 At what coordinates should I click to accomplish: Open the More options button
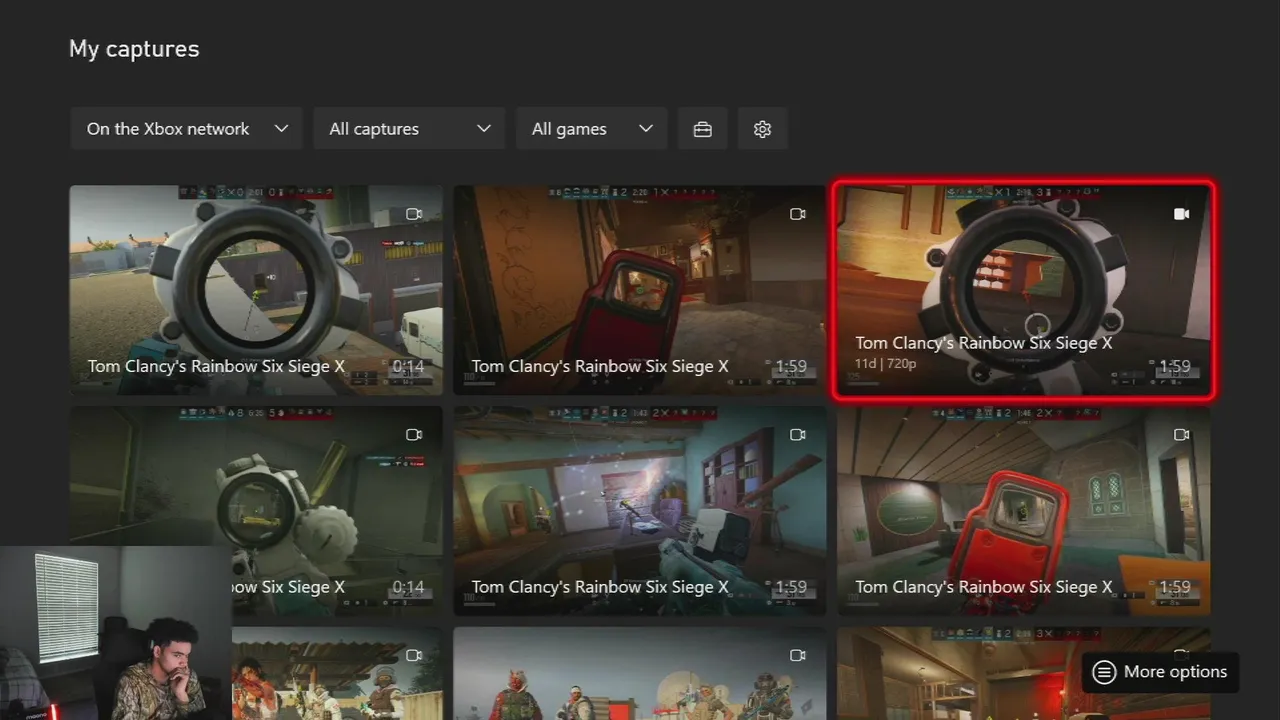(1160, 672)
